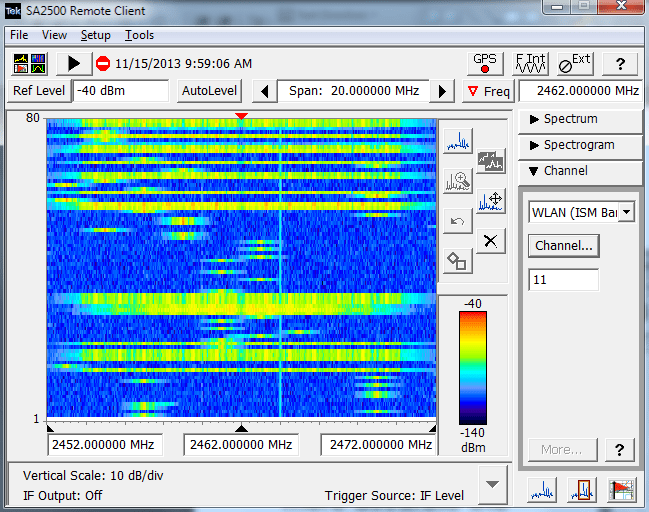Select the zoom spectrum magnifier tool
This screenshot has width=649, height=512.
click(x=457, y=181)
